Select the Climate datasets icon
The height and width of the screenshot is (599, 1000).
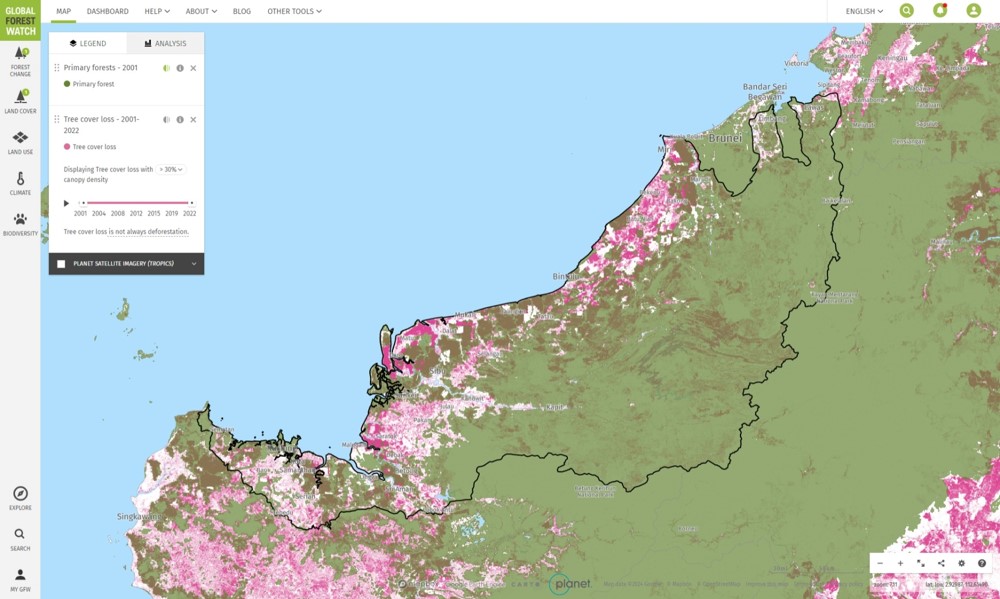coord(20,183)
